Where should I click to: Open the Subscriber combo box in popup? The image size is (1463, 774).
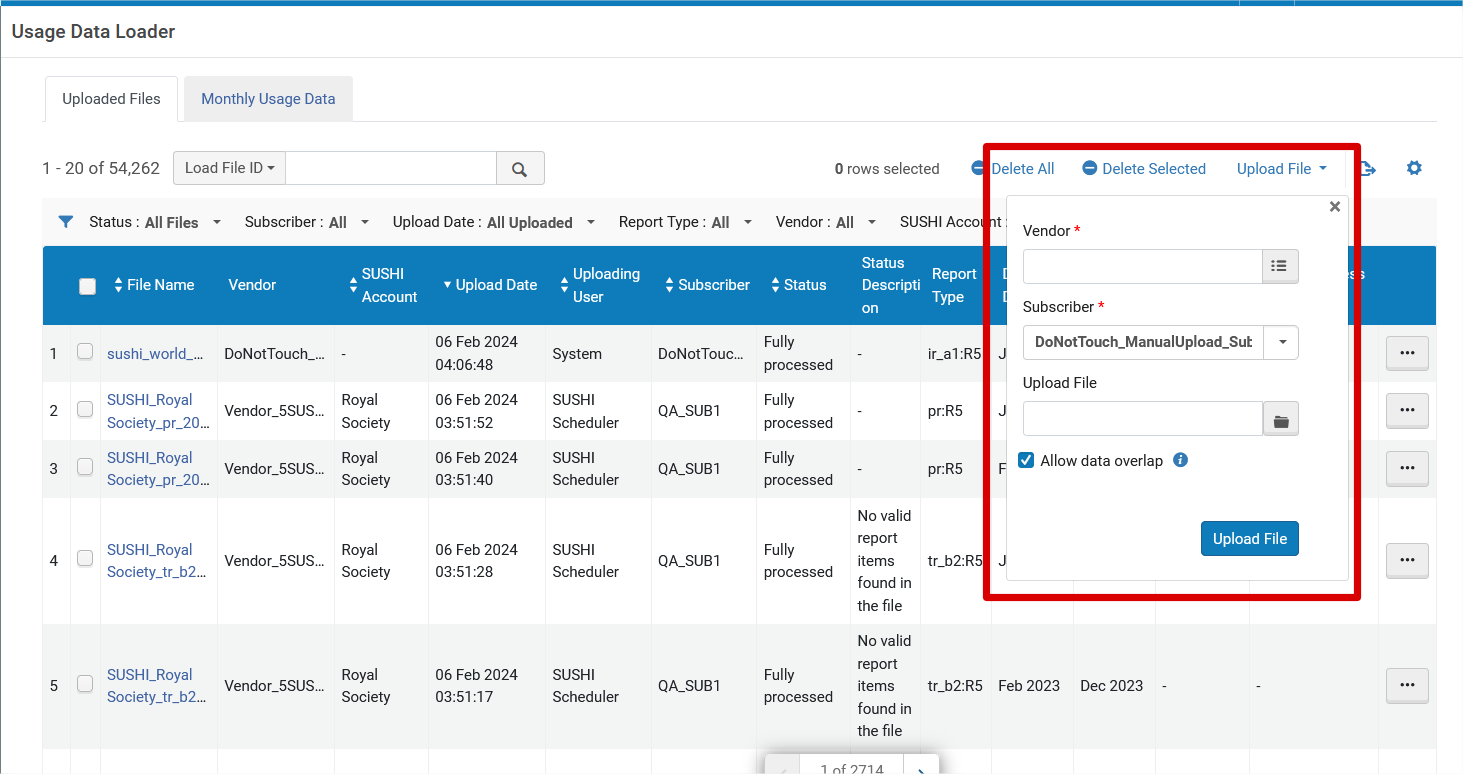click(1160, 342)
